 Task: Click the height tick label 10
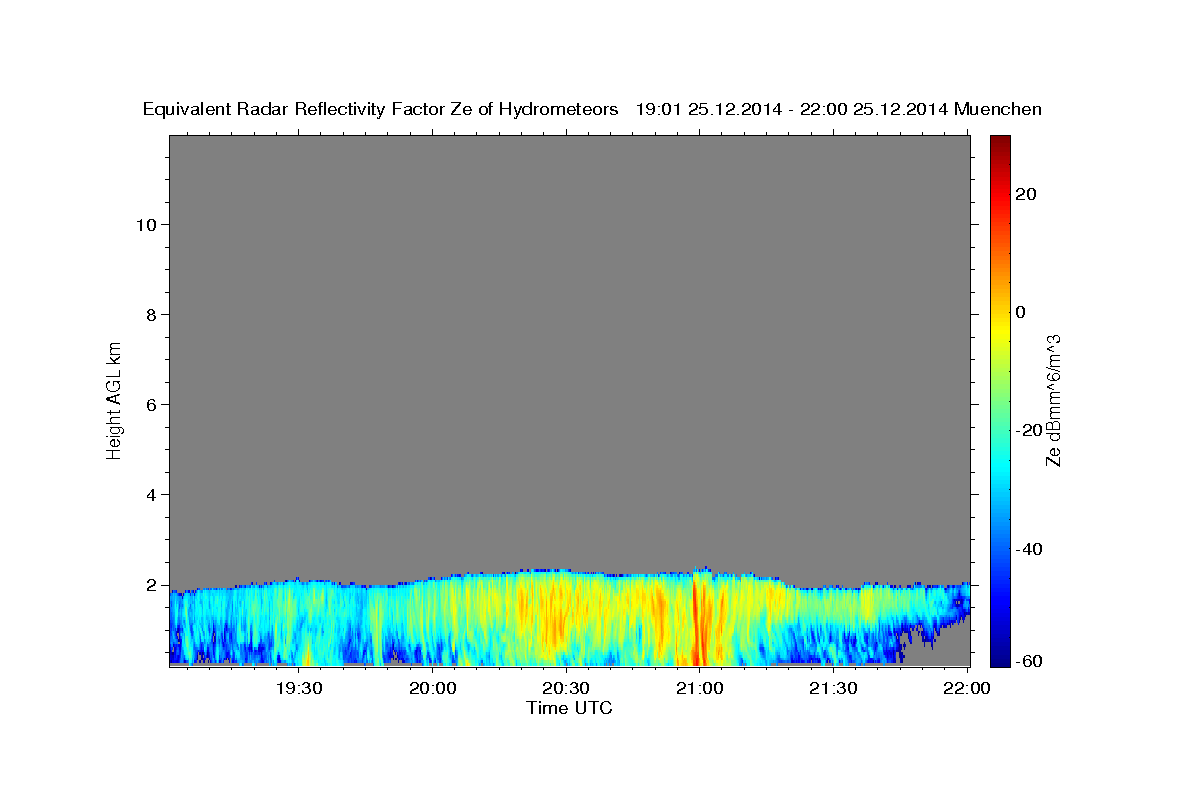click(145, 224)
